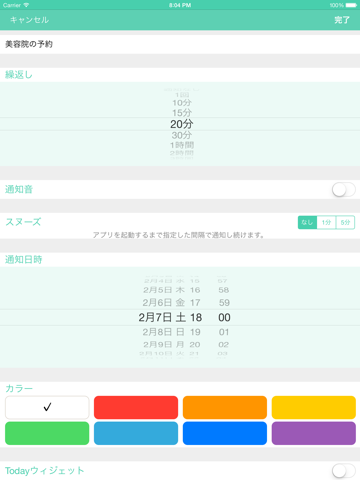Select minute 00 in picker

click(224, 317)
